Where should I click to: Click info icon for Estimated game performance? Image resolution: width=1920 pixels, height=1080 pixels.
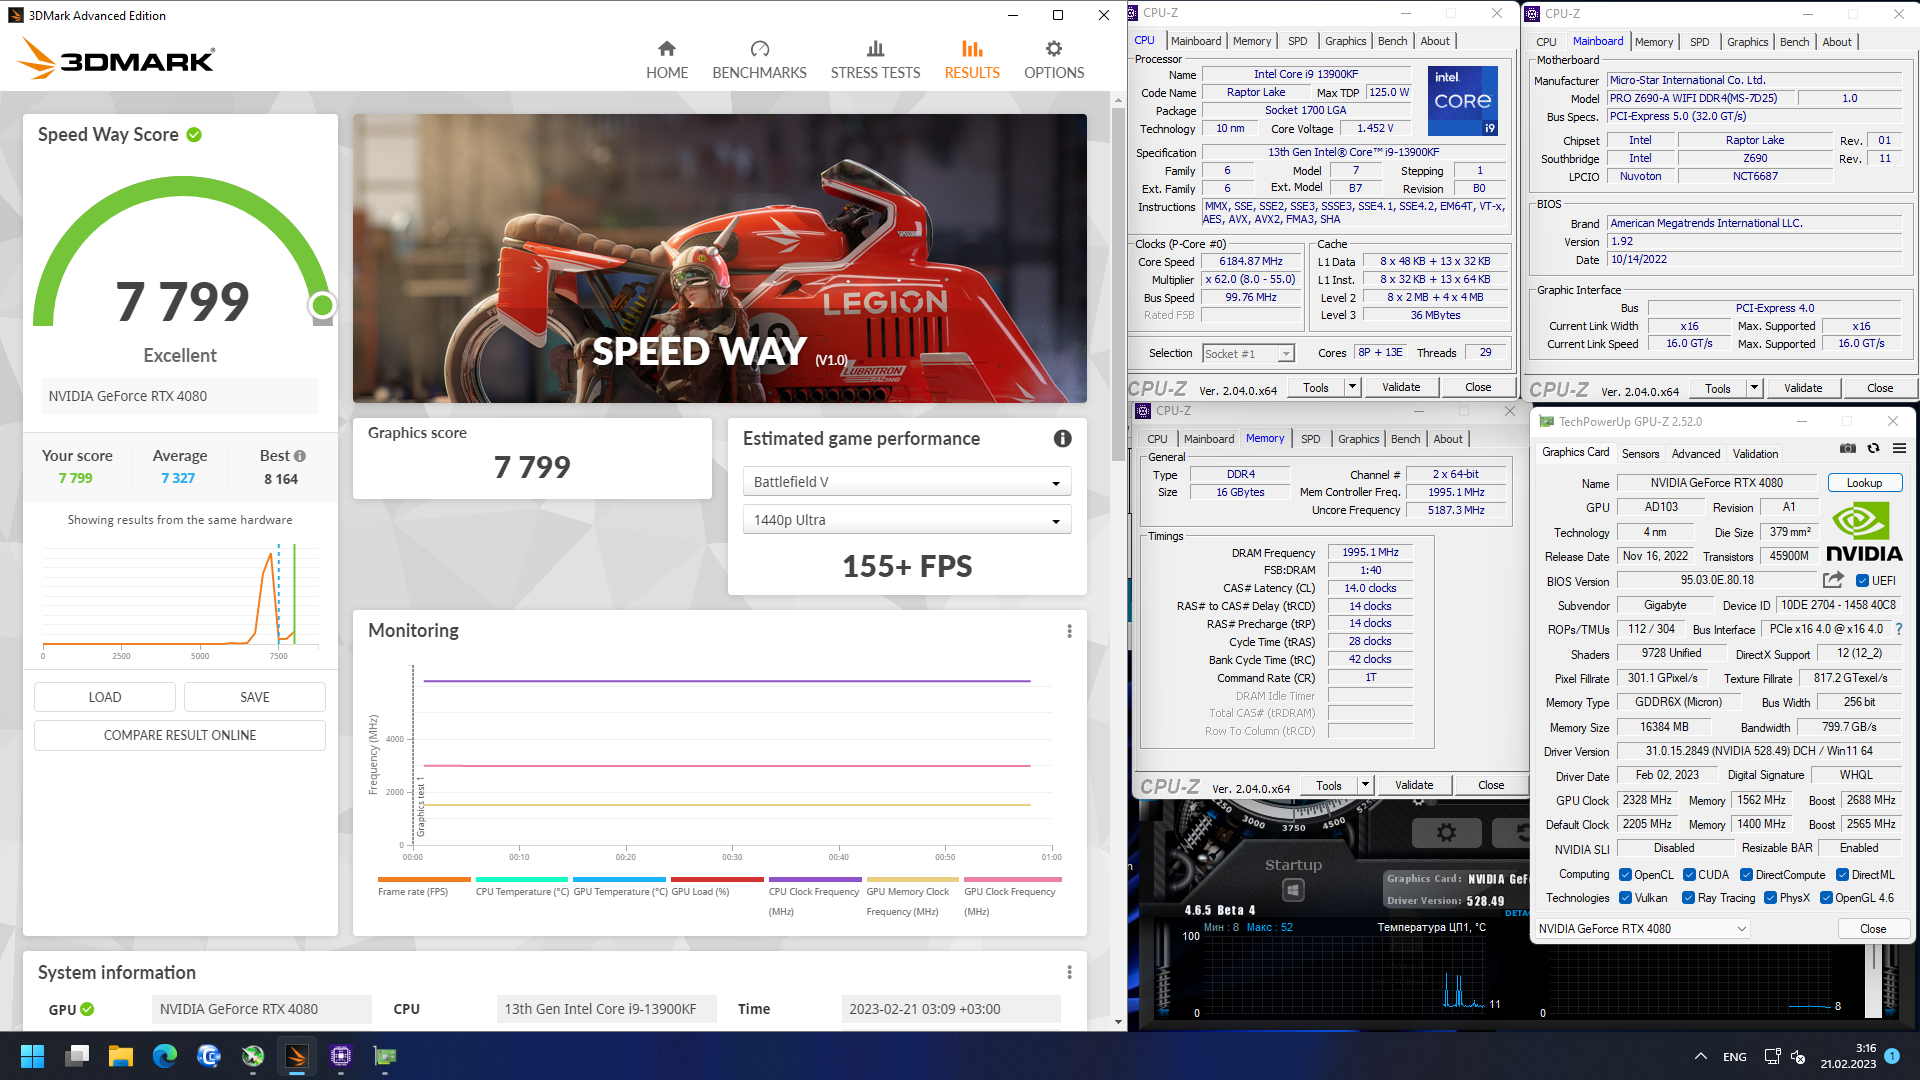(x=1062, y=438)
